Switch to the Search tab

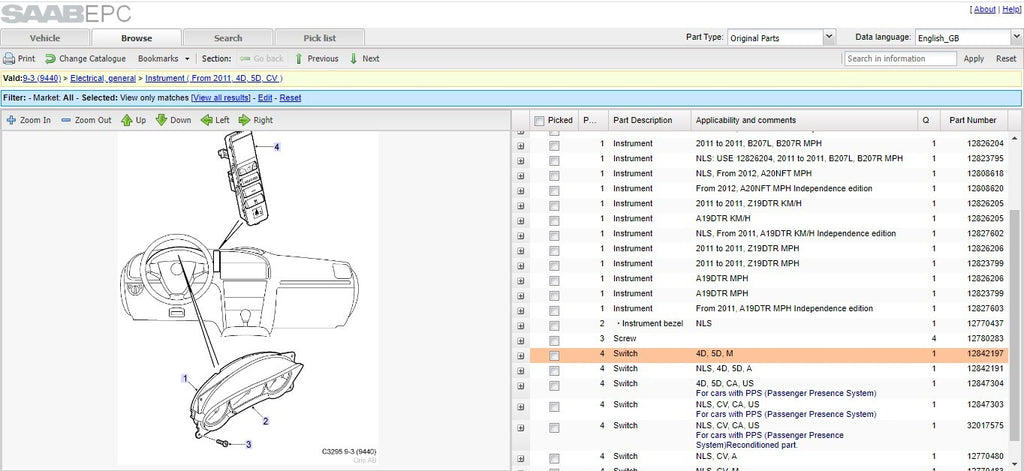[228, 38]
